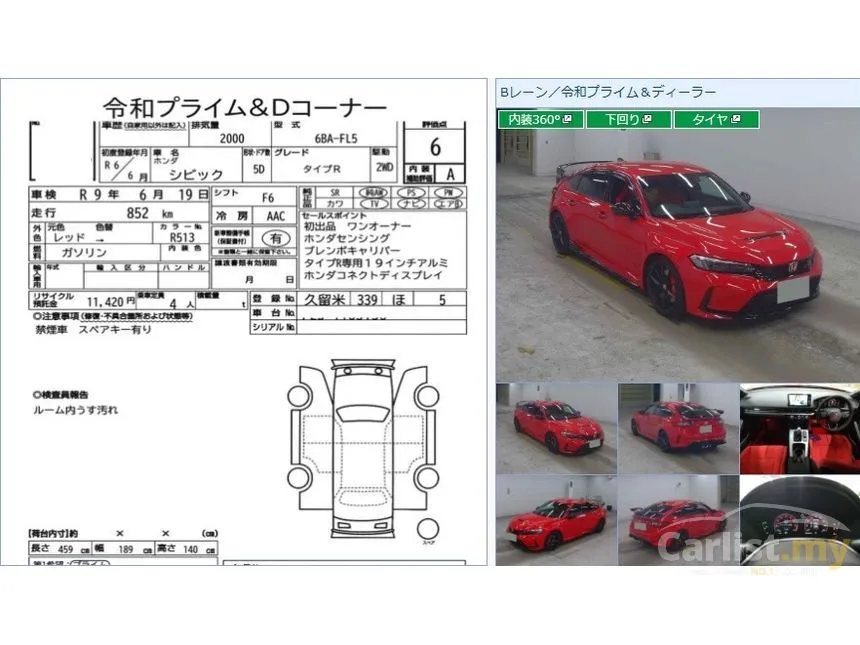Click the タイプR専用19インチアルミ line

tap(376, 263)
